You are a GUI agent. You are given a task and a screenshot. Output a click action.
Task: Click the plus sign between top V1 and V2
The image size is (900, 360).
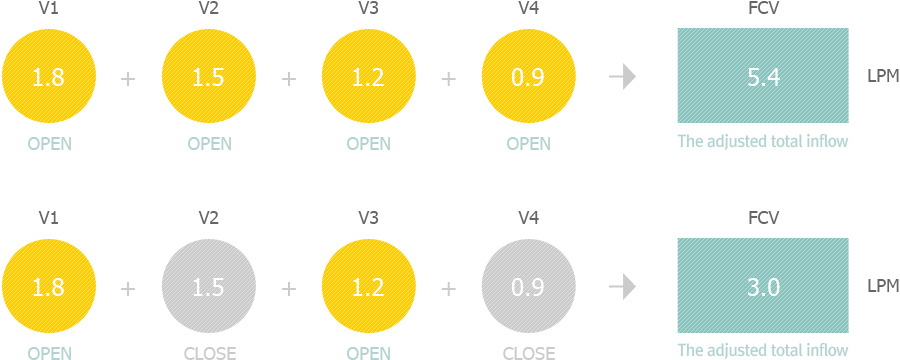tap(128, 78)
